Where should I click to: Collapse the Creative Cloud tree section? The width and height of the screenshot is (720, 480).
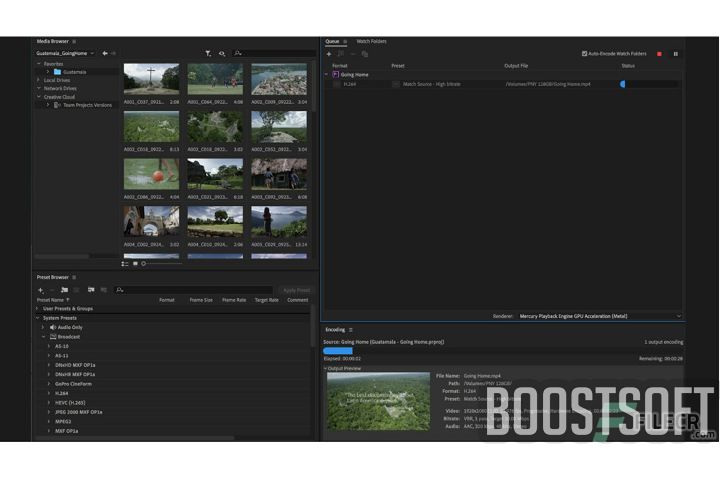[x=39, y=97]
